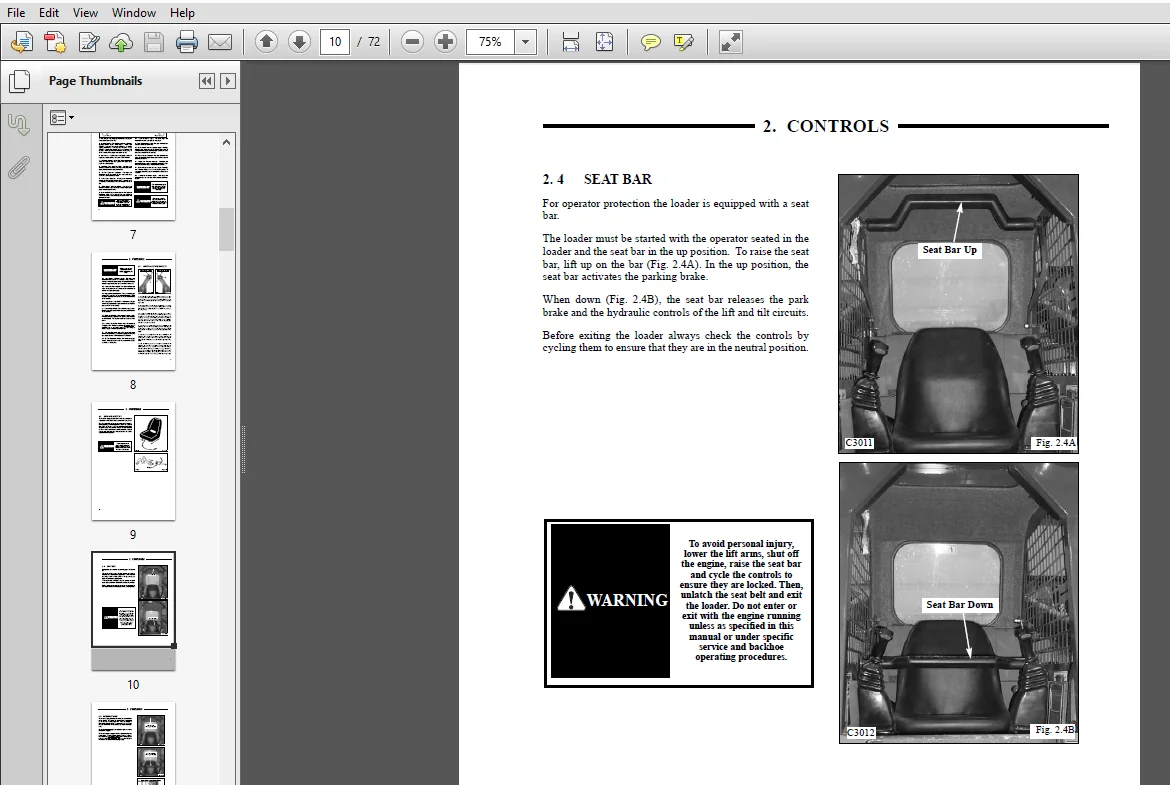The height and width of the screenshot is (785, 1170).
Task: Click the fit width scrolling mode icon
Action: tap(571, 42)
